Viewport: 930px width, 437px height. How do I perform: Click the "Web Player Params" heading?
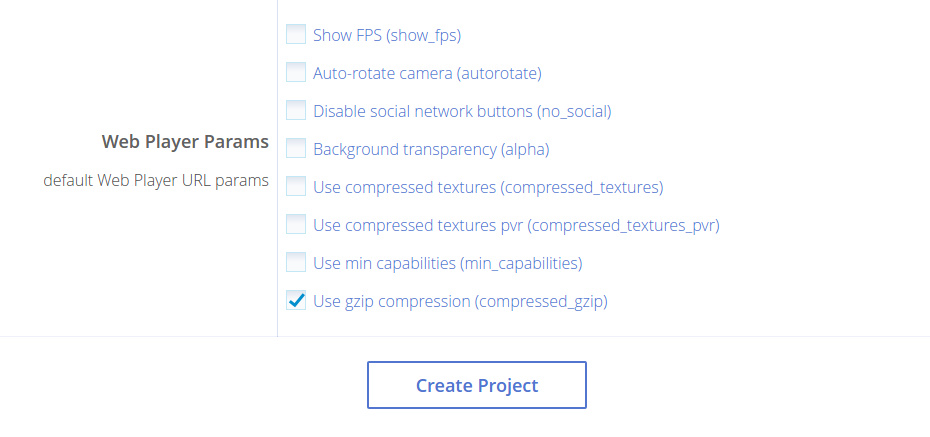[x=185, y=142]
